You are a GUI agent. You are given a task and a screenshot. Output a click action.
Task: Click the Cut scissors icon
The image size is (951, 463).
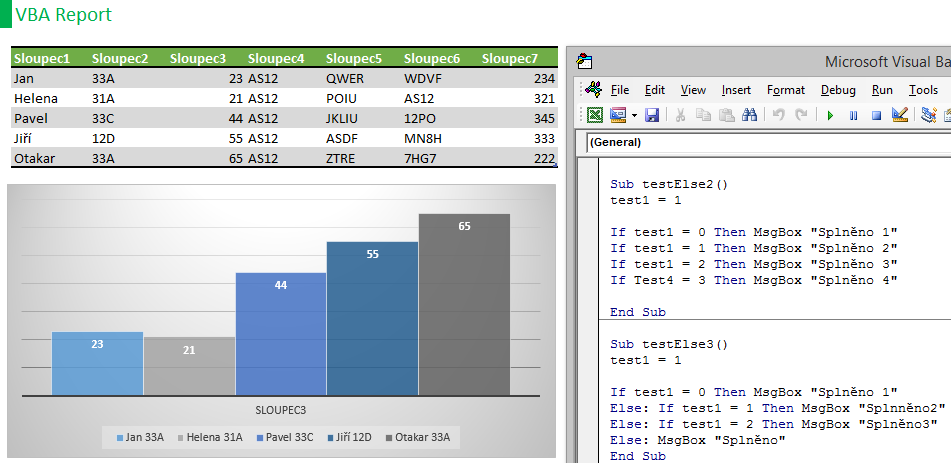click(680, 115)
